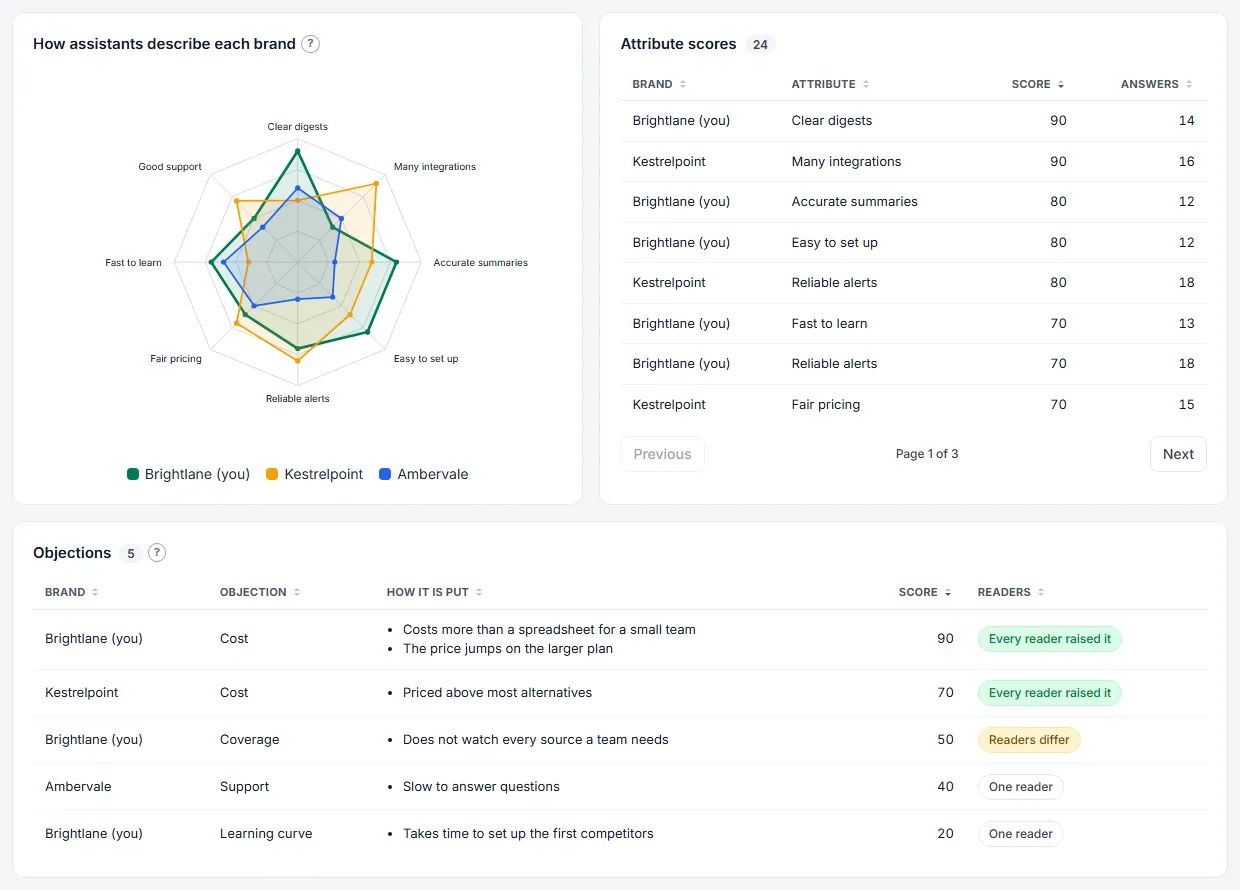Click the How It Is Put sort icon
Image resolution: width=1240 pixels, height=890 pixels.
pos(479,593)
